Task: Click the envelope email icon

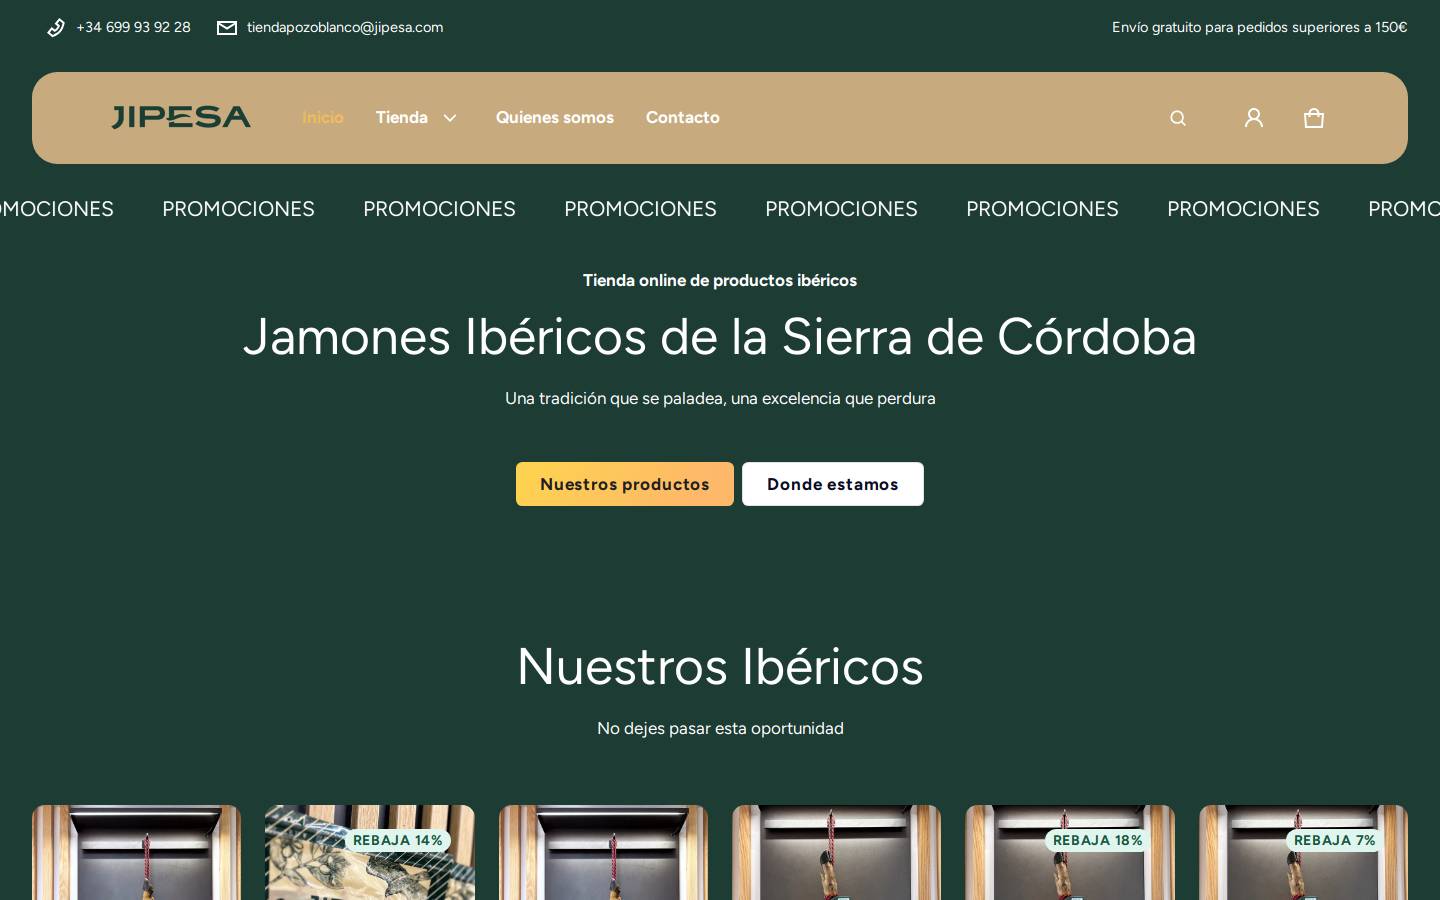Action: tap(227, 28)
